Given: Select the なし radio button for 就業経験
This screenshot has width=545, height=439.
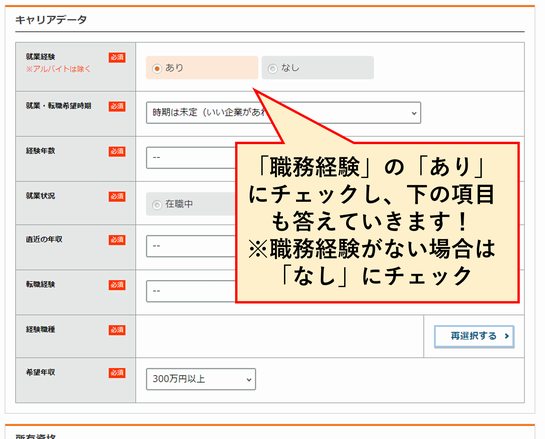Looking at the screenshot, I should (272, 68).
